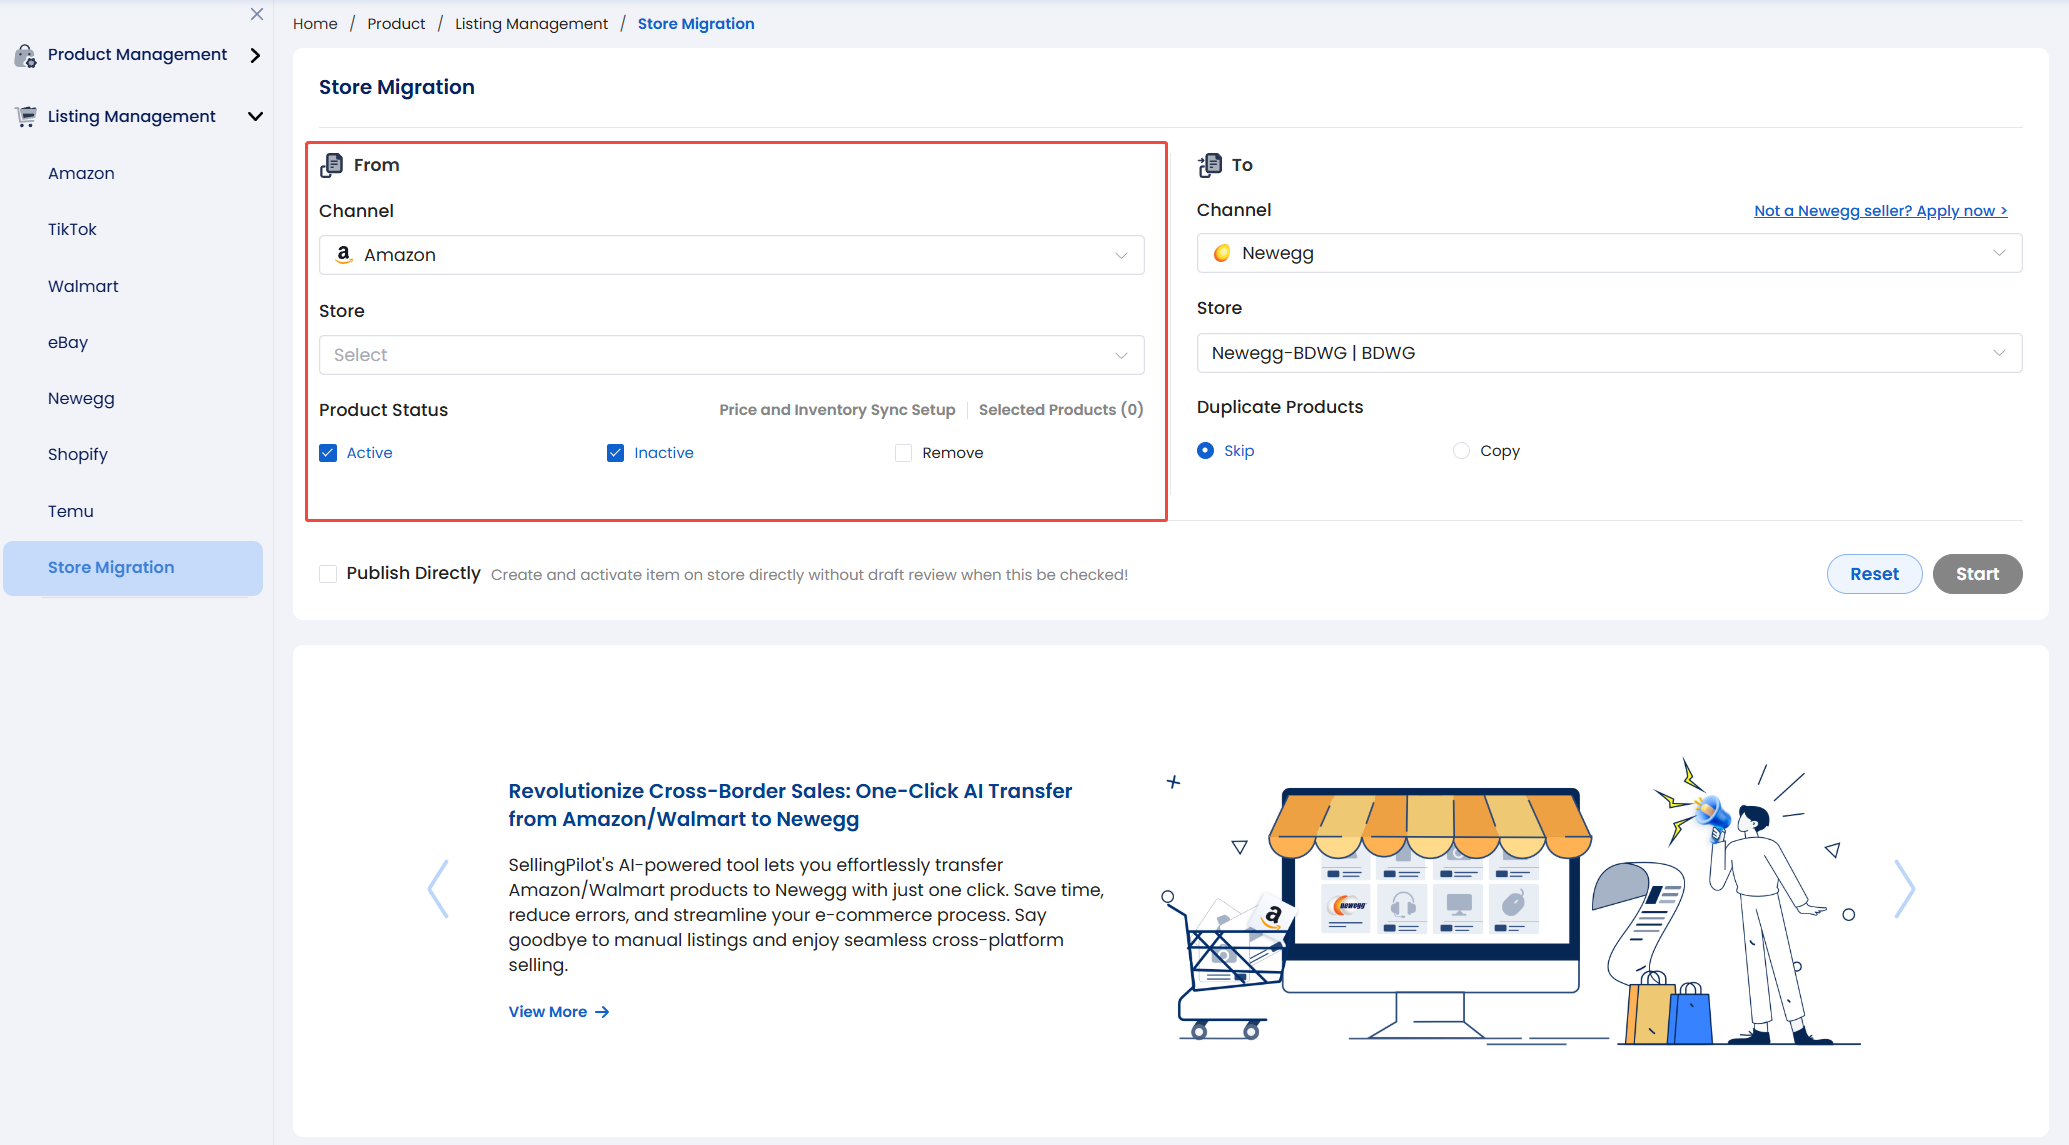Open Walmart in the sidebar
The image size is (2069, 1145).
coord(83,286)
